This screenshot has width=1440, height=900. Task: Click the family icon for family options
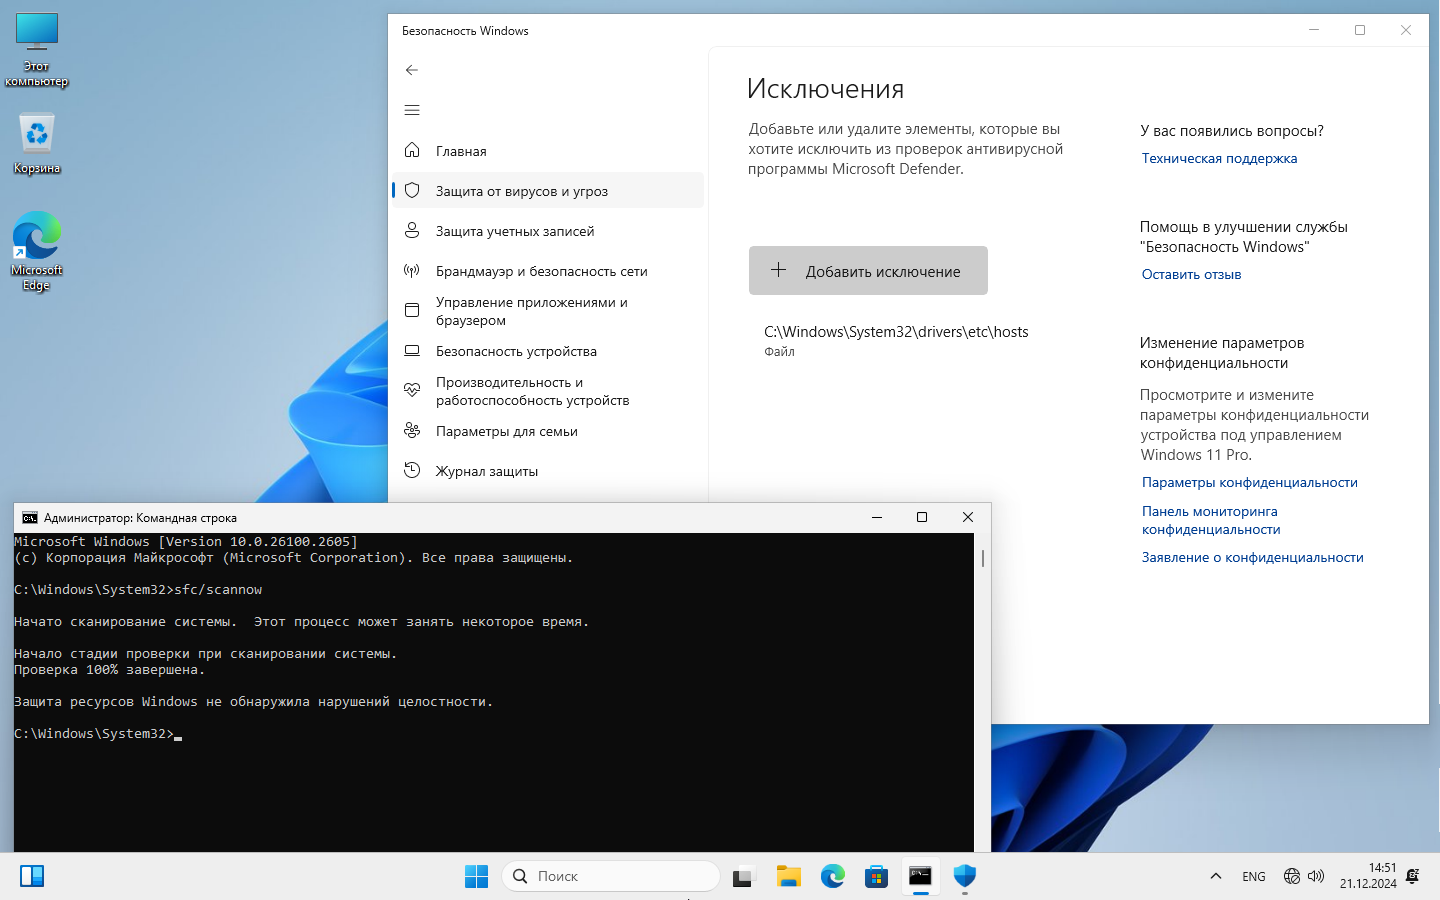(412, 430)
